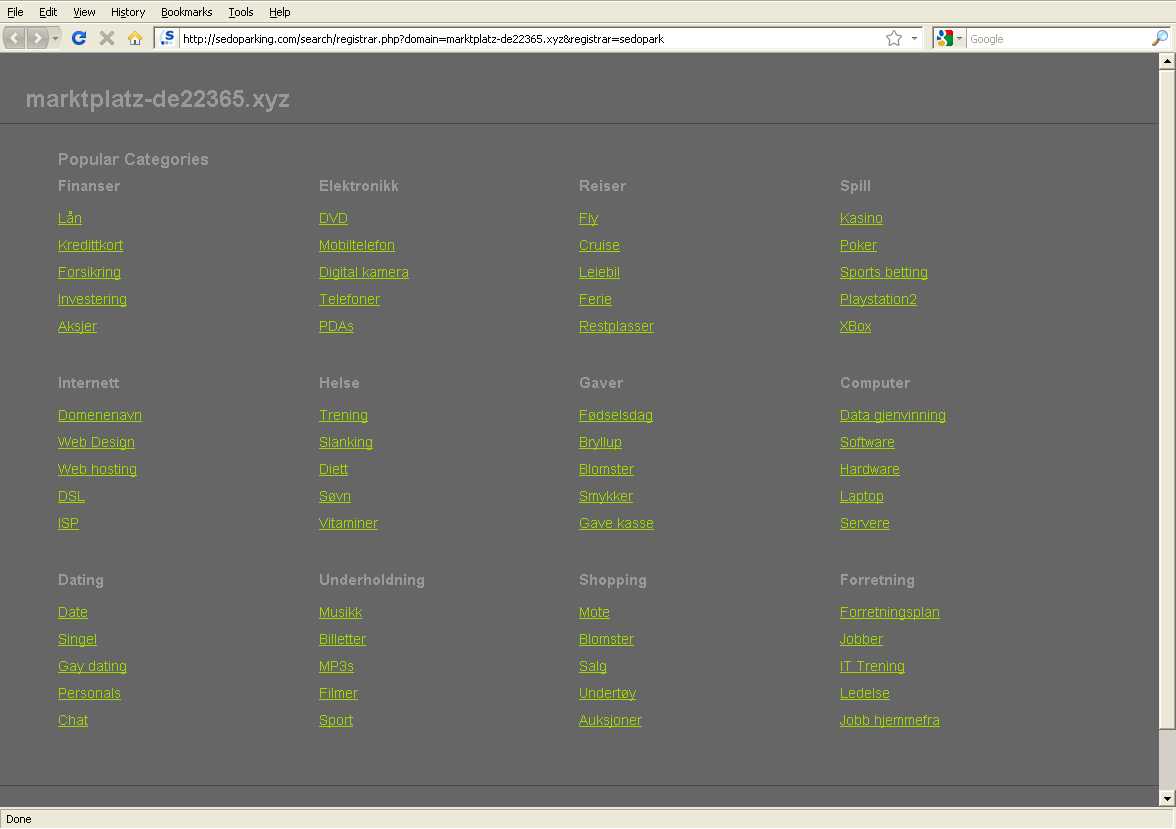The height and width of the screenshot is (829, 1176).
Task: Click the site favicon in address bar
Action: pos(168,38)
